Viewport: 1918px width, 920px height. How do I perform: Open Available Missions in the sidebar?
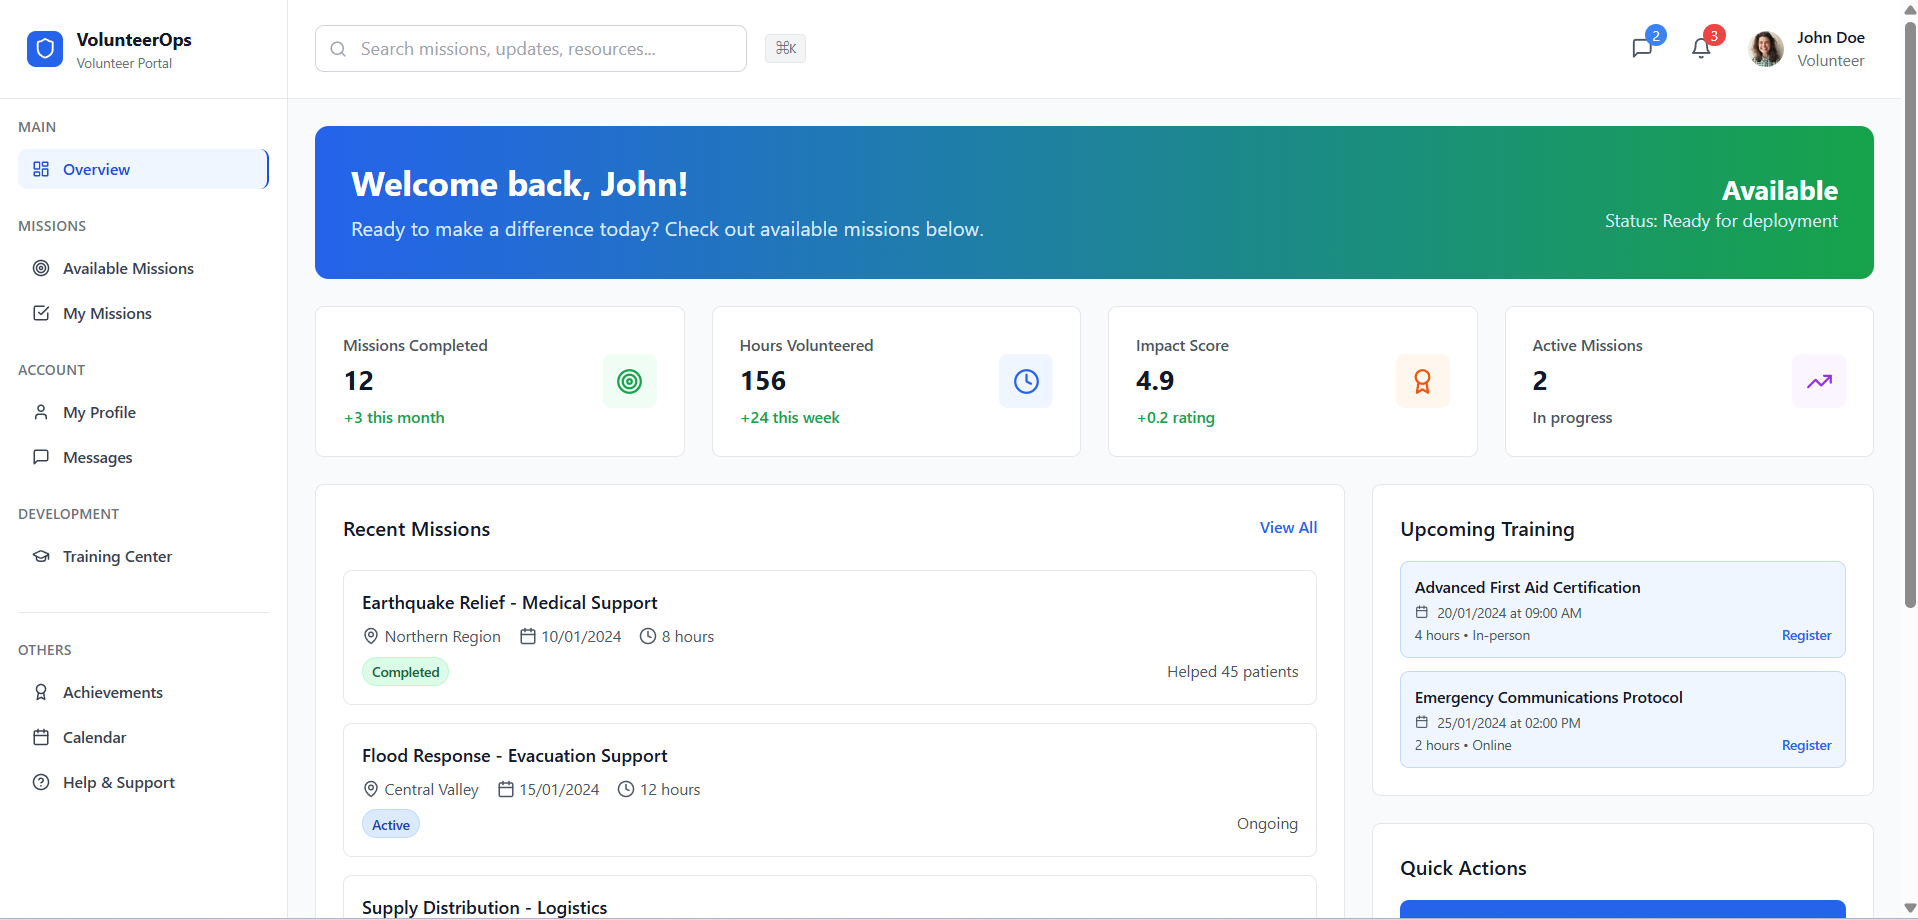143,268
